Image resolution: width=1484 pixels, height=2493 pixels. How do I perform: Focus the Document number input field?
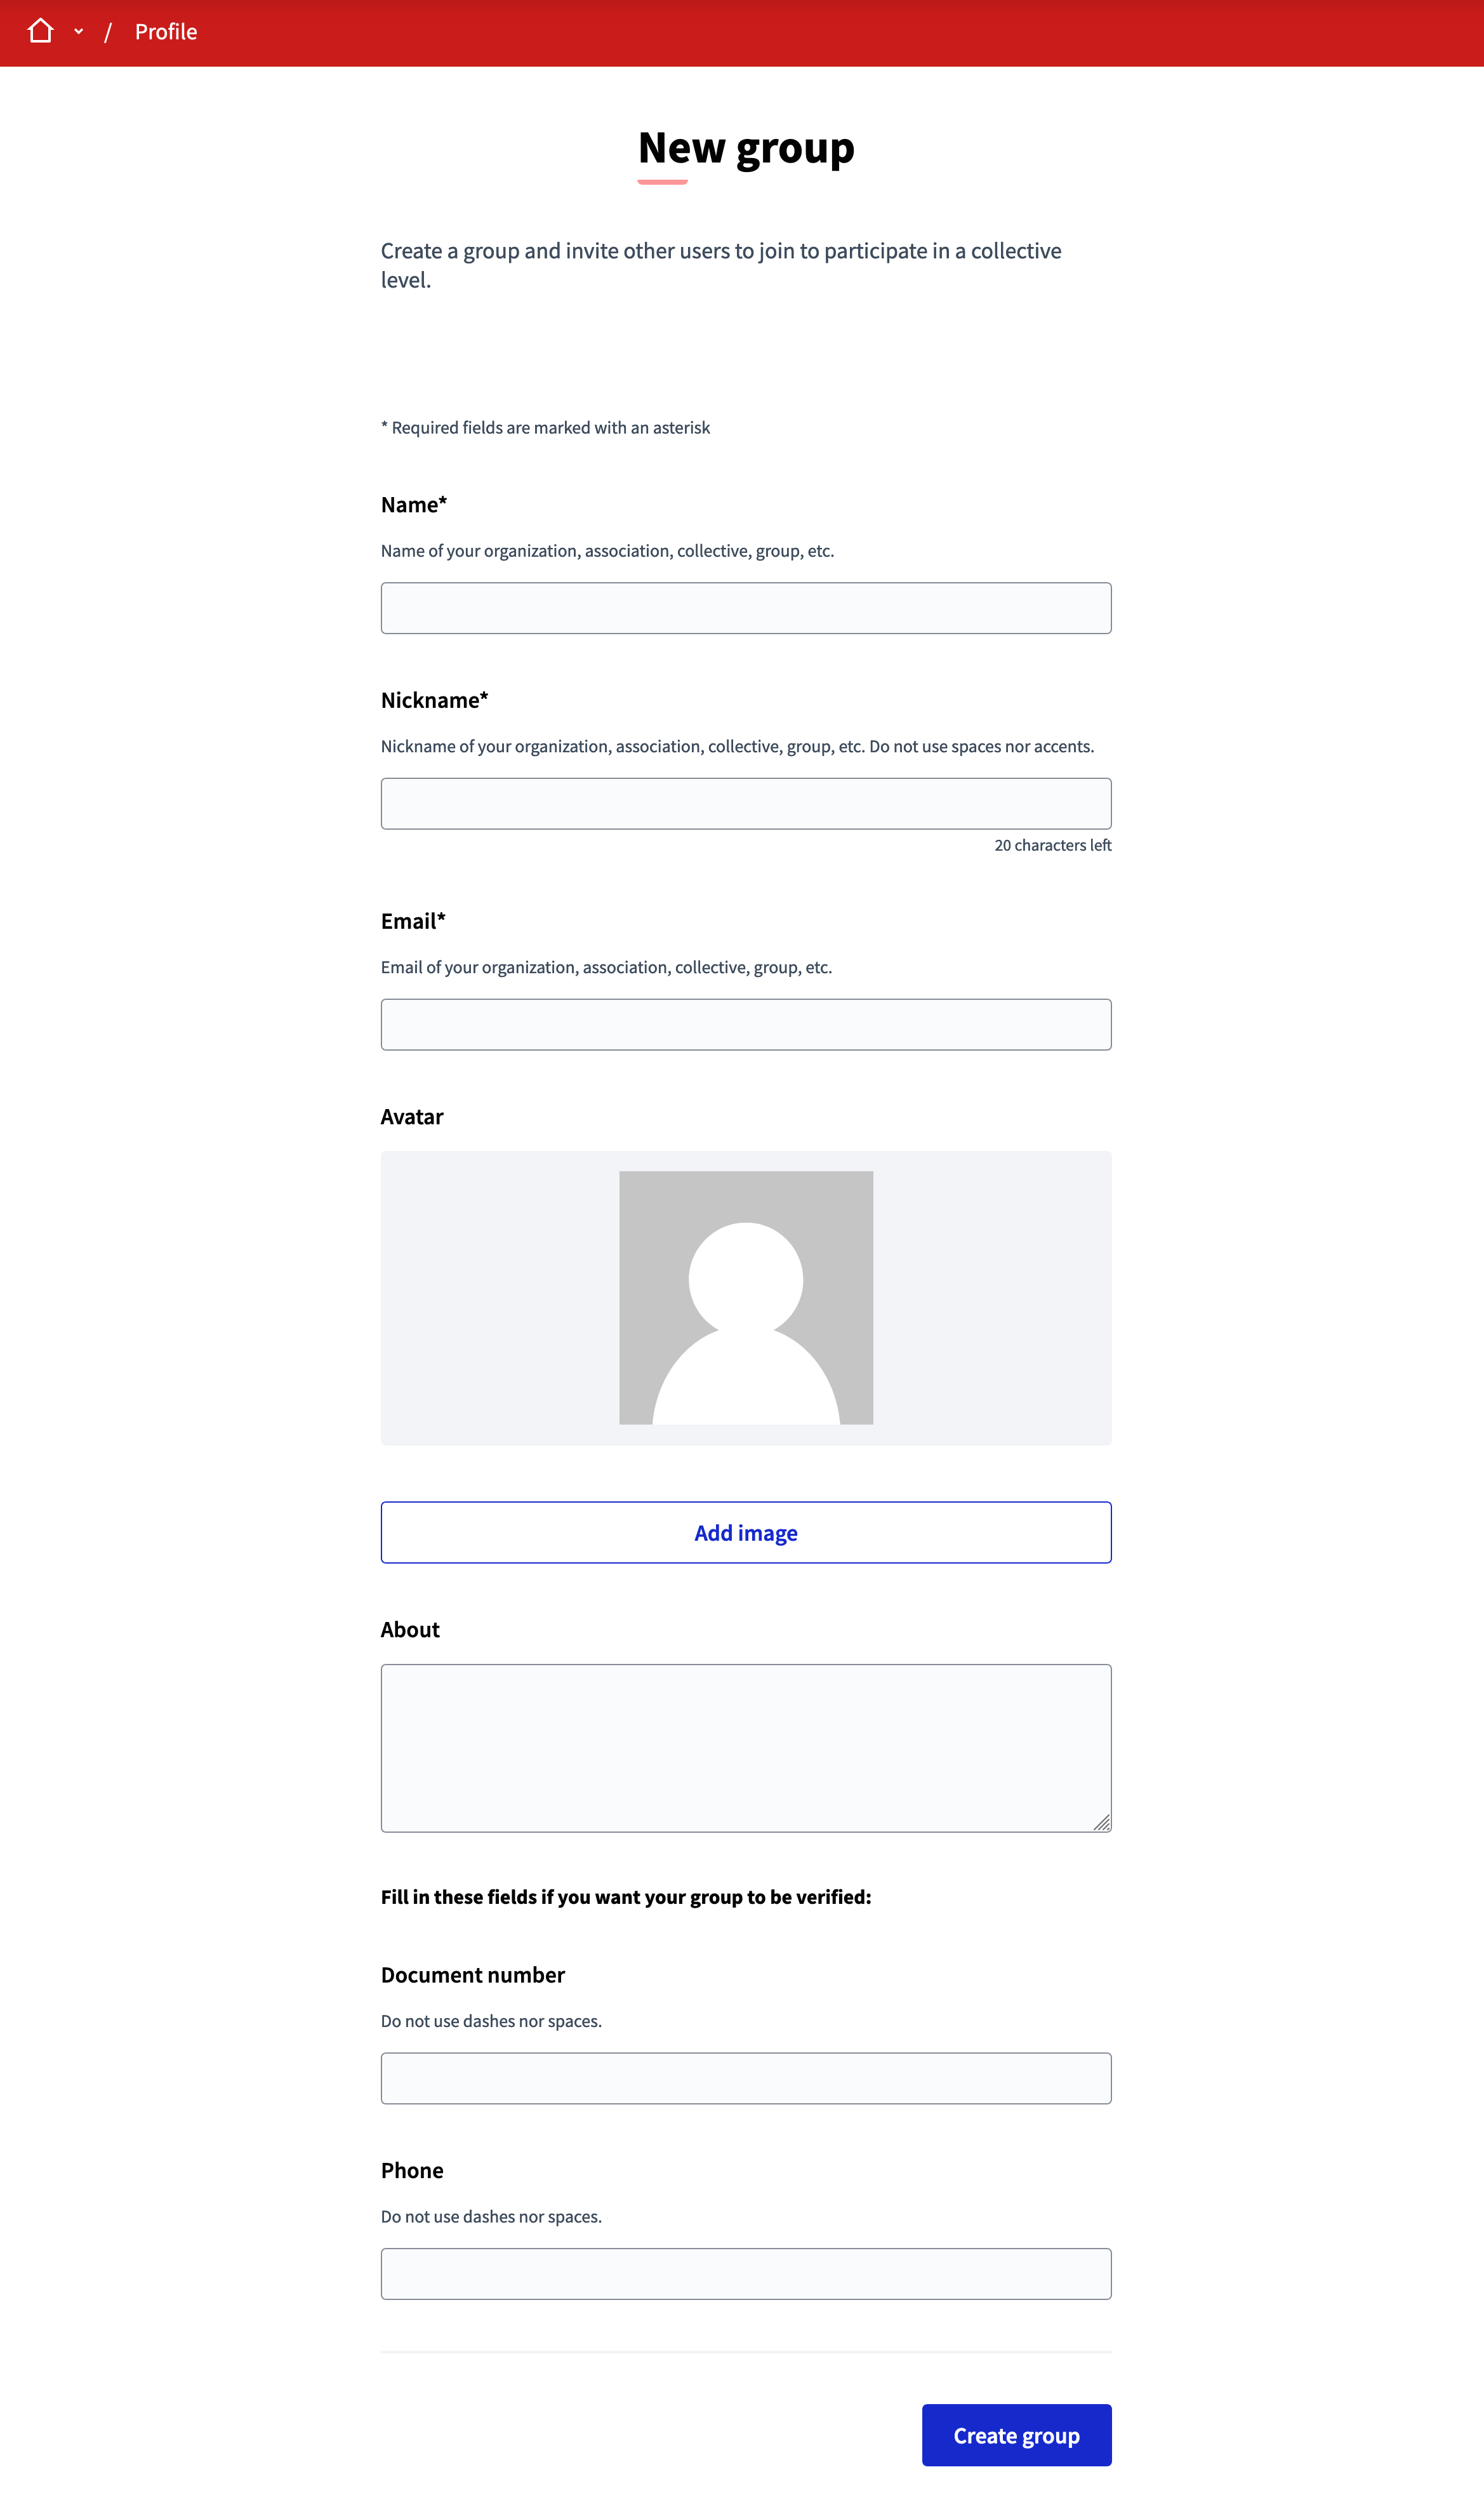coord(745,2077)
